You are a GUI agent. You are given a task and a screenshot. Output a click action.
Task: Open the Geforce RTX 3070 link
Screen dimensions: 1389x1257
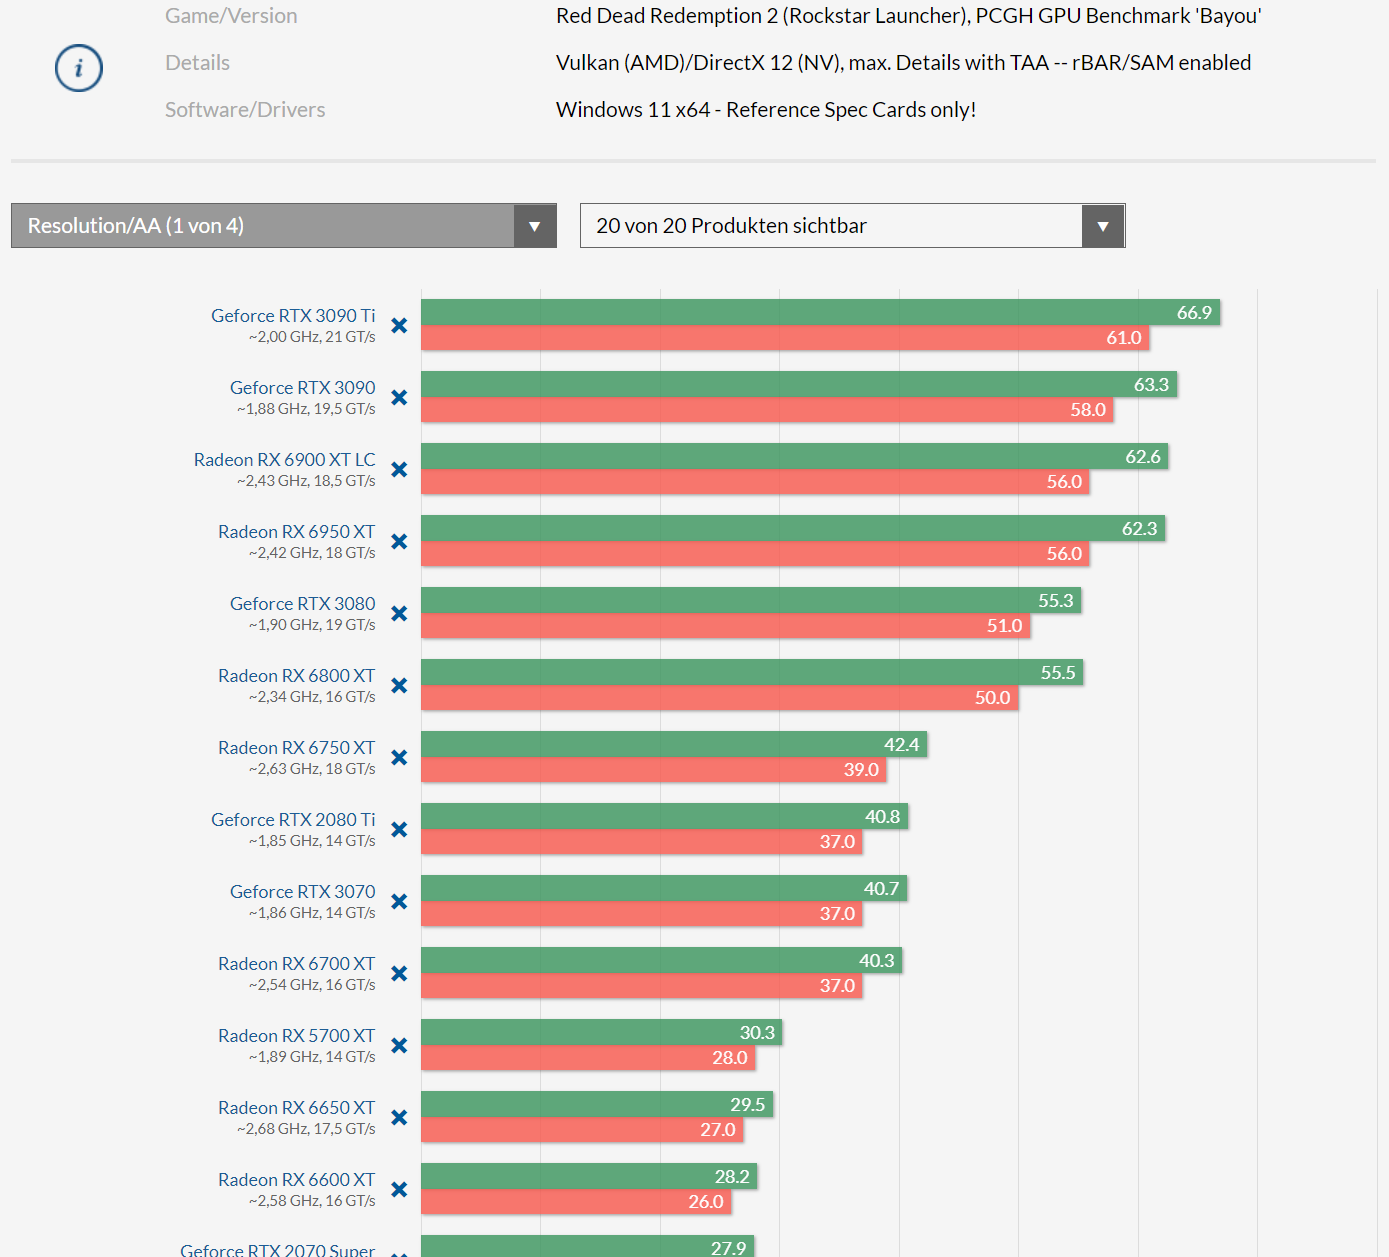click(303, 892)
